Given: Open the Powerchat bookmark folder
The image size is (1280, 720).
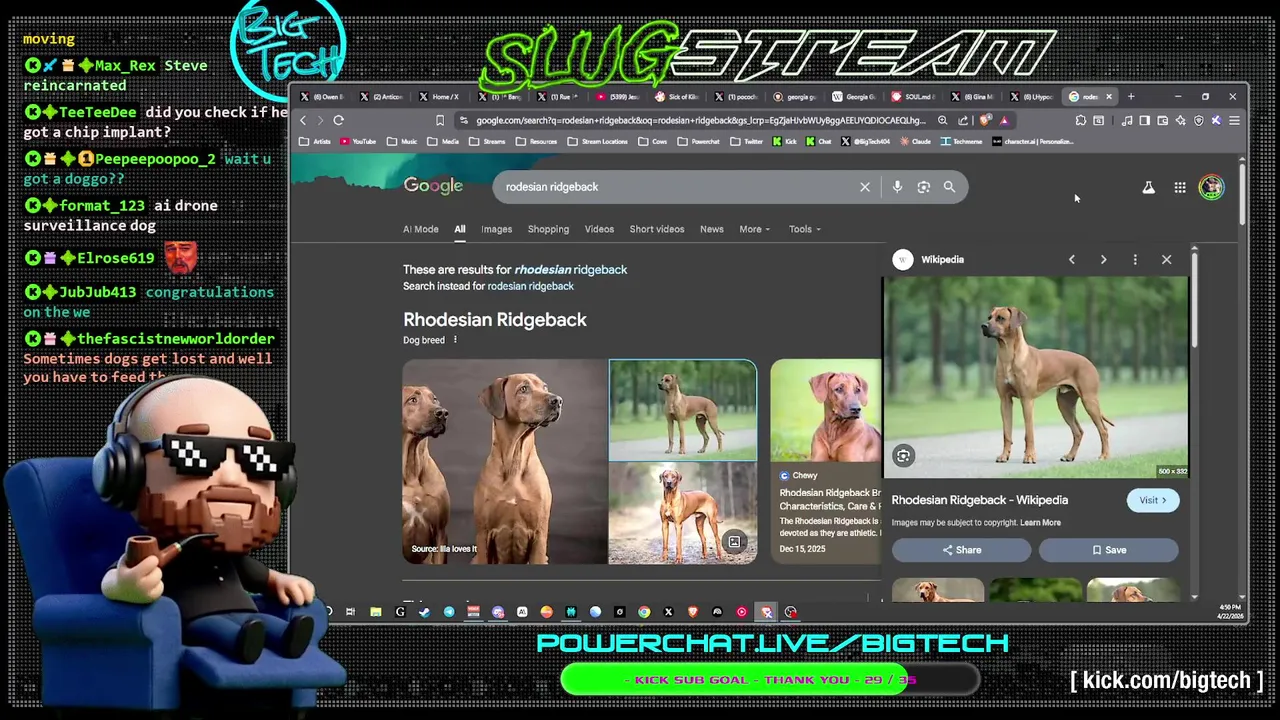Looking at the screenshot, I should pyautogui.click(x=698, y=142).
